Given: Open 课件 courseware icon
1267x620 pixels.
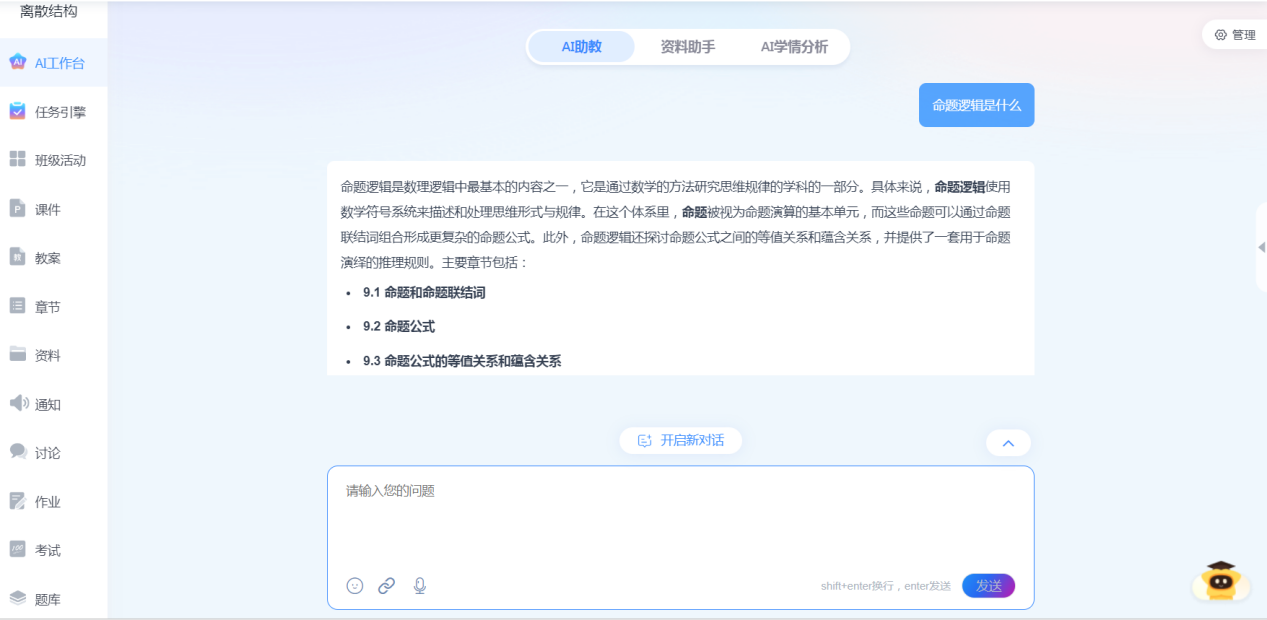Looking at the screenshot, I should point(18,209).
